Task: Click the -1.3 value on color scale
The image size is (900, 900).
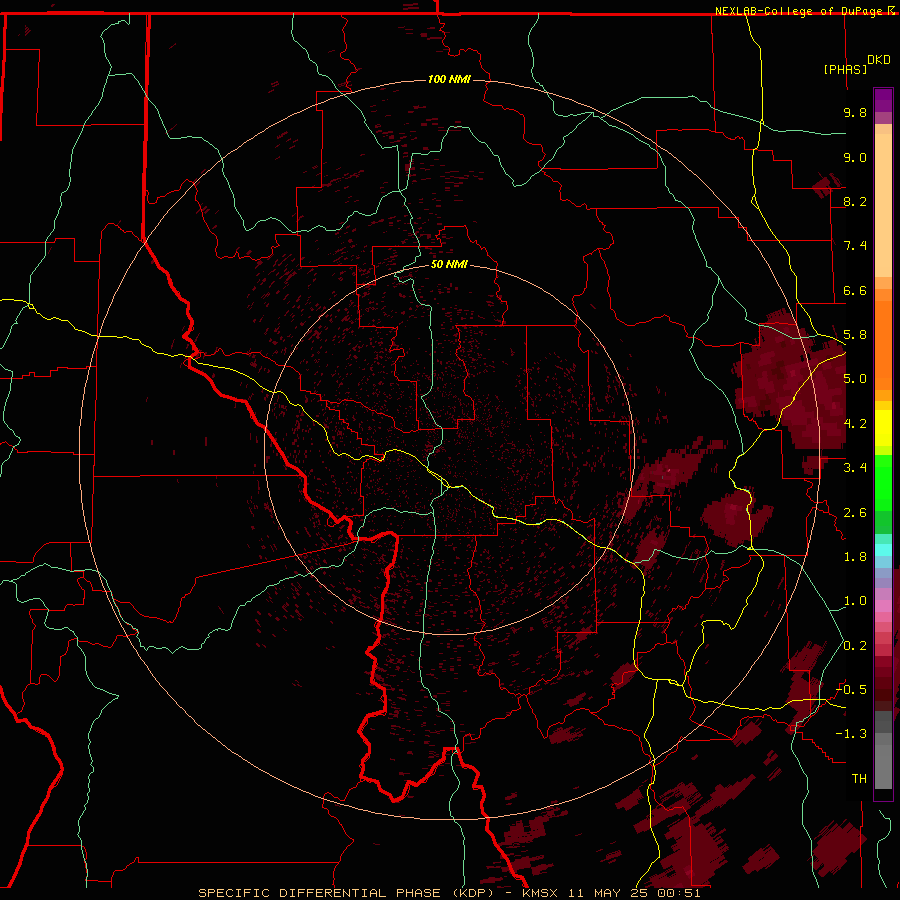Action: coord(851,734)
